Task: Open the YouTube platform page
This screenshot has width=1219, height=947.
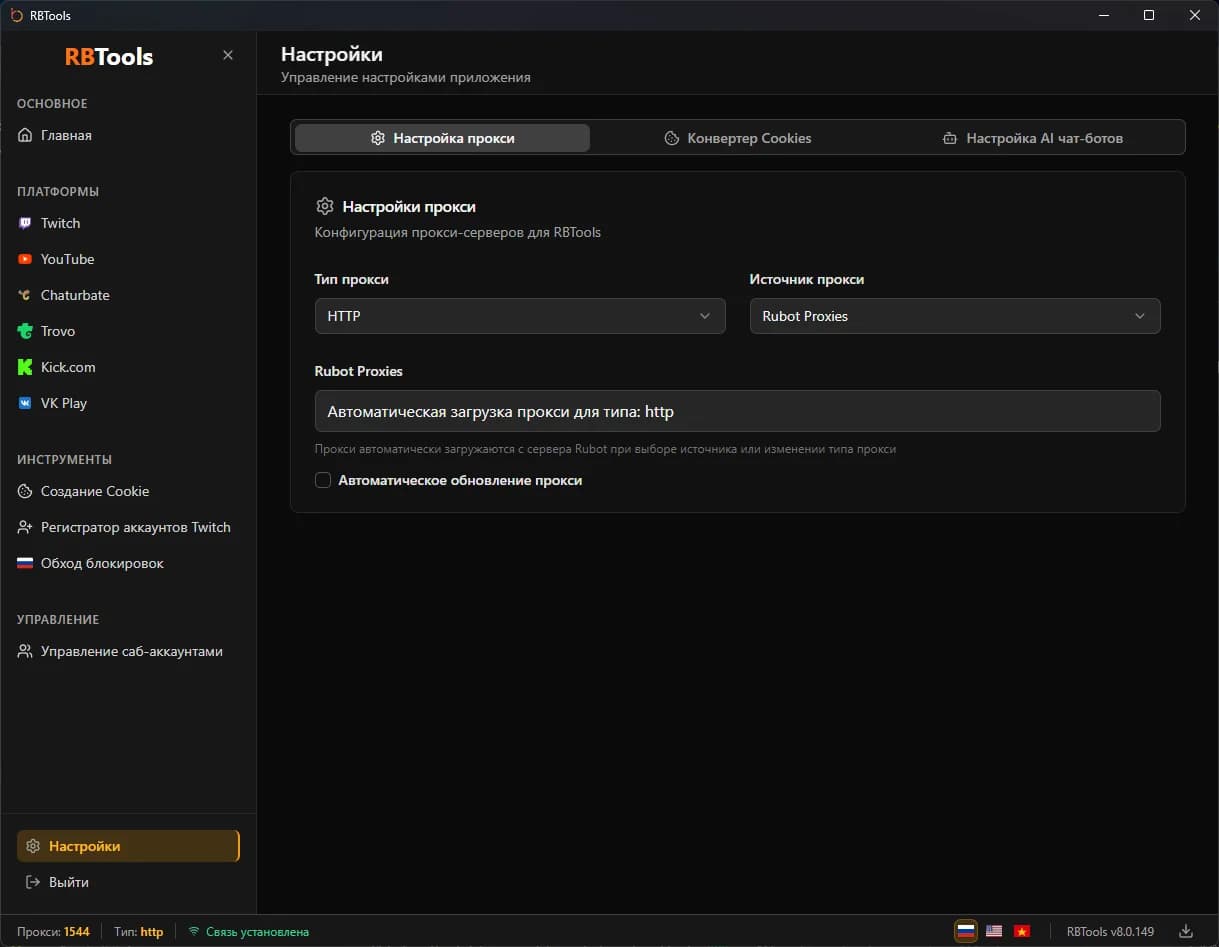Action: pyautogui.click(x=128, y=259)
